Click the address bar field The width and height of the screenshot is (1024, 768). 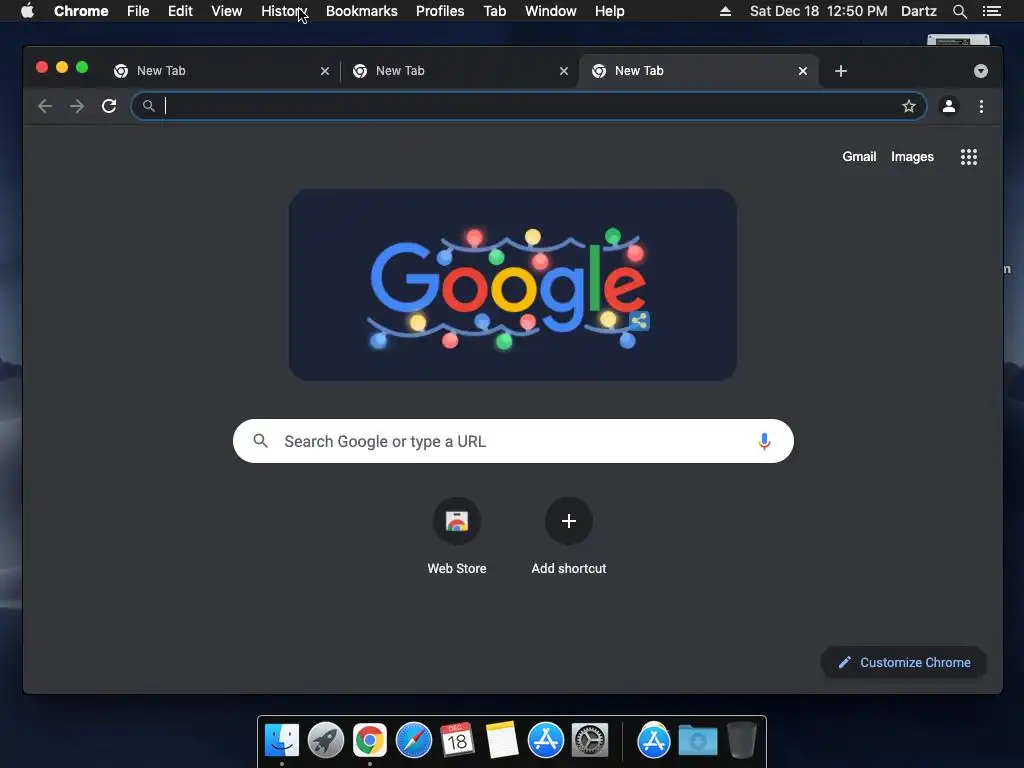(x=529, y=106)
